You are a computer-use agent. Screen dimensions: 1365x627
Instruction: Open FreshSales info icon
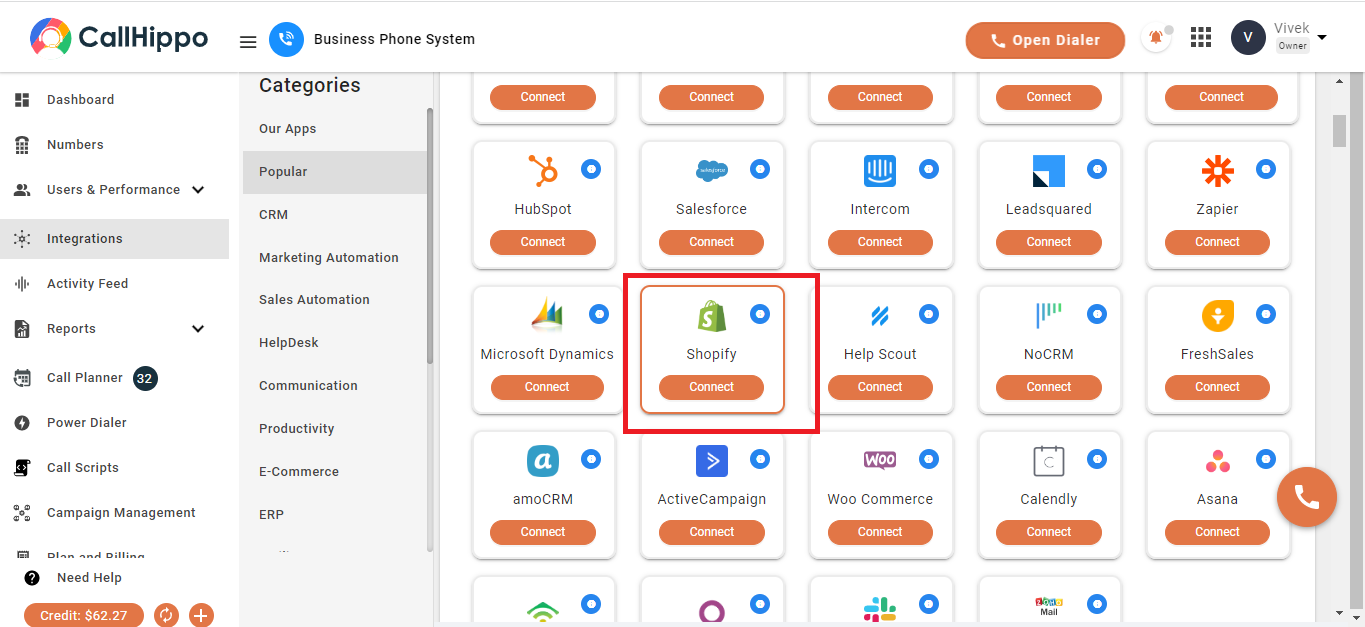tap(1266, 315)
